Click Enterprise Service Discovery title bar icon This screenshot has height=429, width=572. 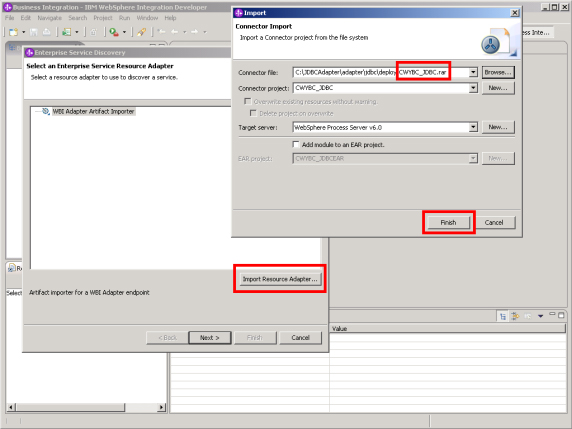pyautogui.click(x=30, y=53)
